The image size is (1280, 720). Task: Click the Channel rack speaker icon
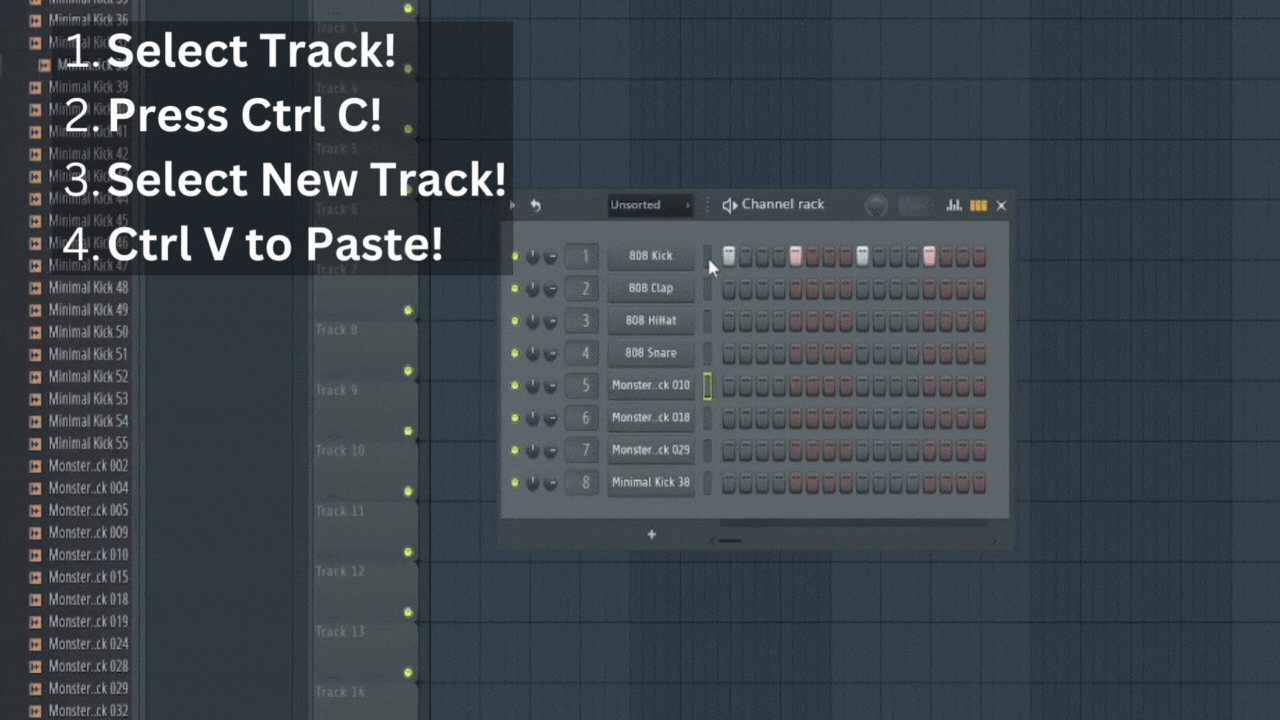729,205
